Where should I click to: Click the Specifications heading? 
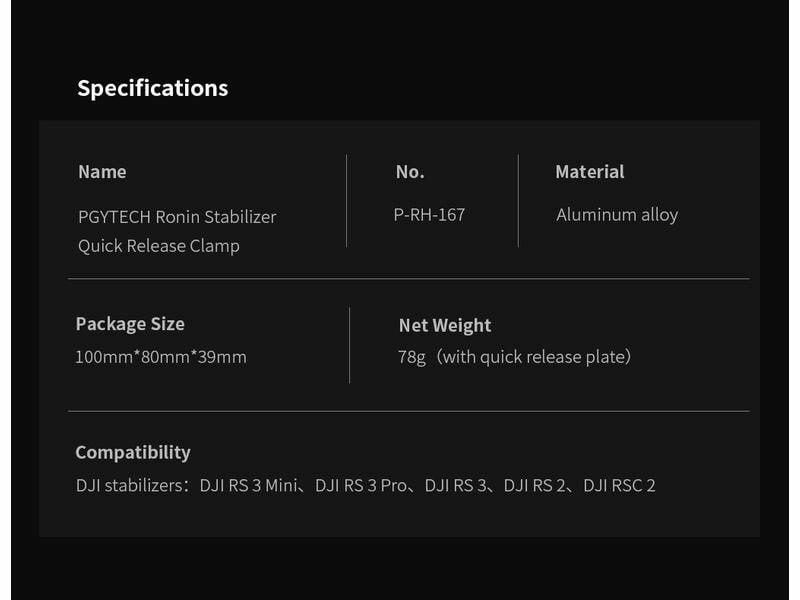[152, 88]
